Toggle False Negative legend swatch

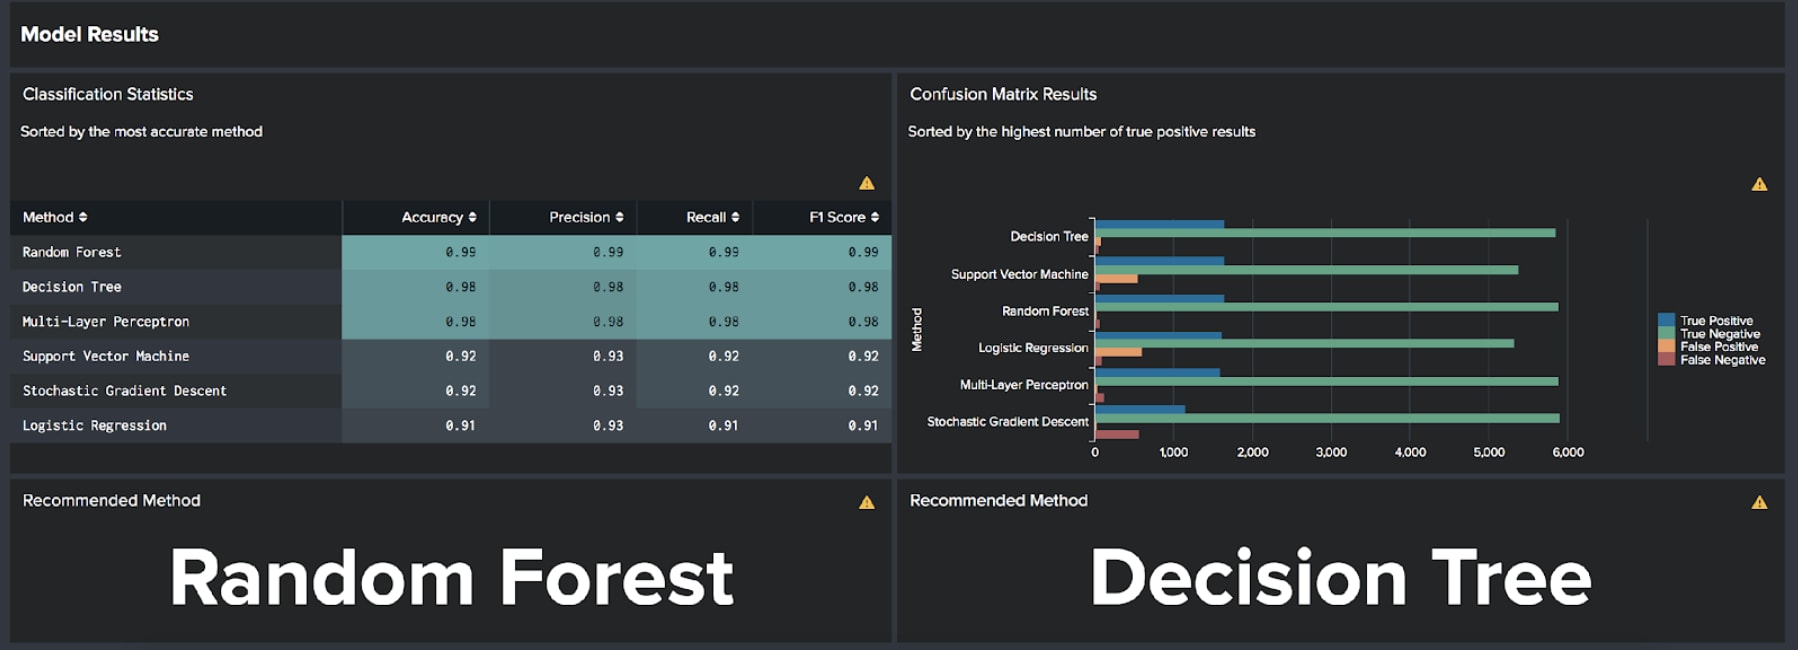tap(1666, 360)
